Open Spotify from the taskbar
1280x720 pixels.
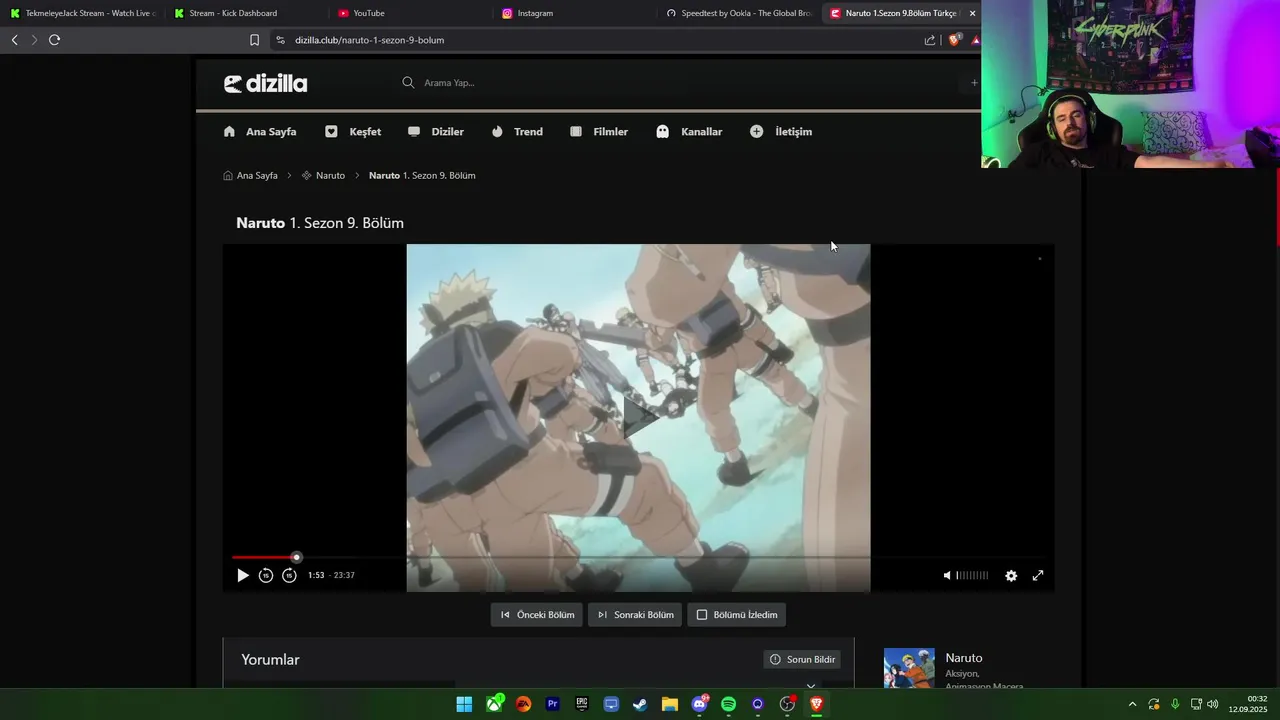pos(728,704)
